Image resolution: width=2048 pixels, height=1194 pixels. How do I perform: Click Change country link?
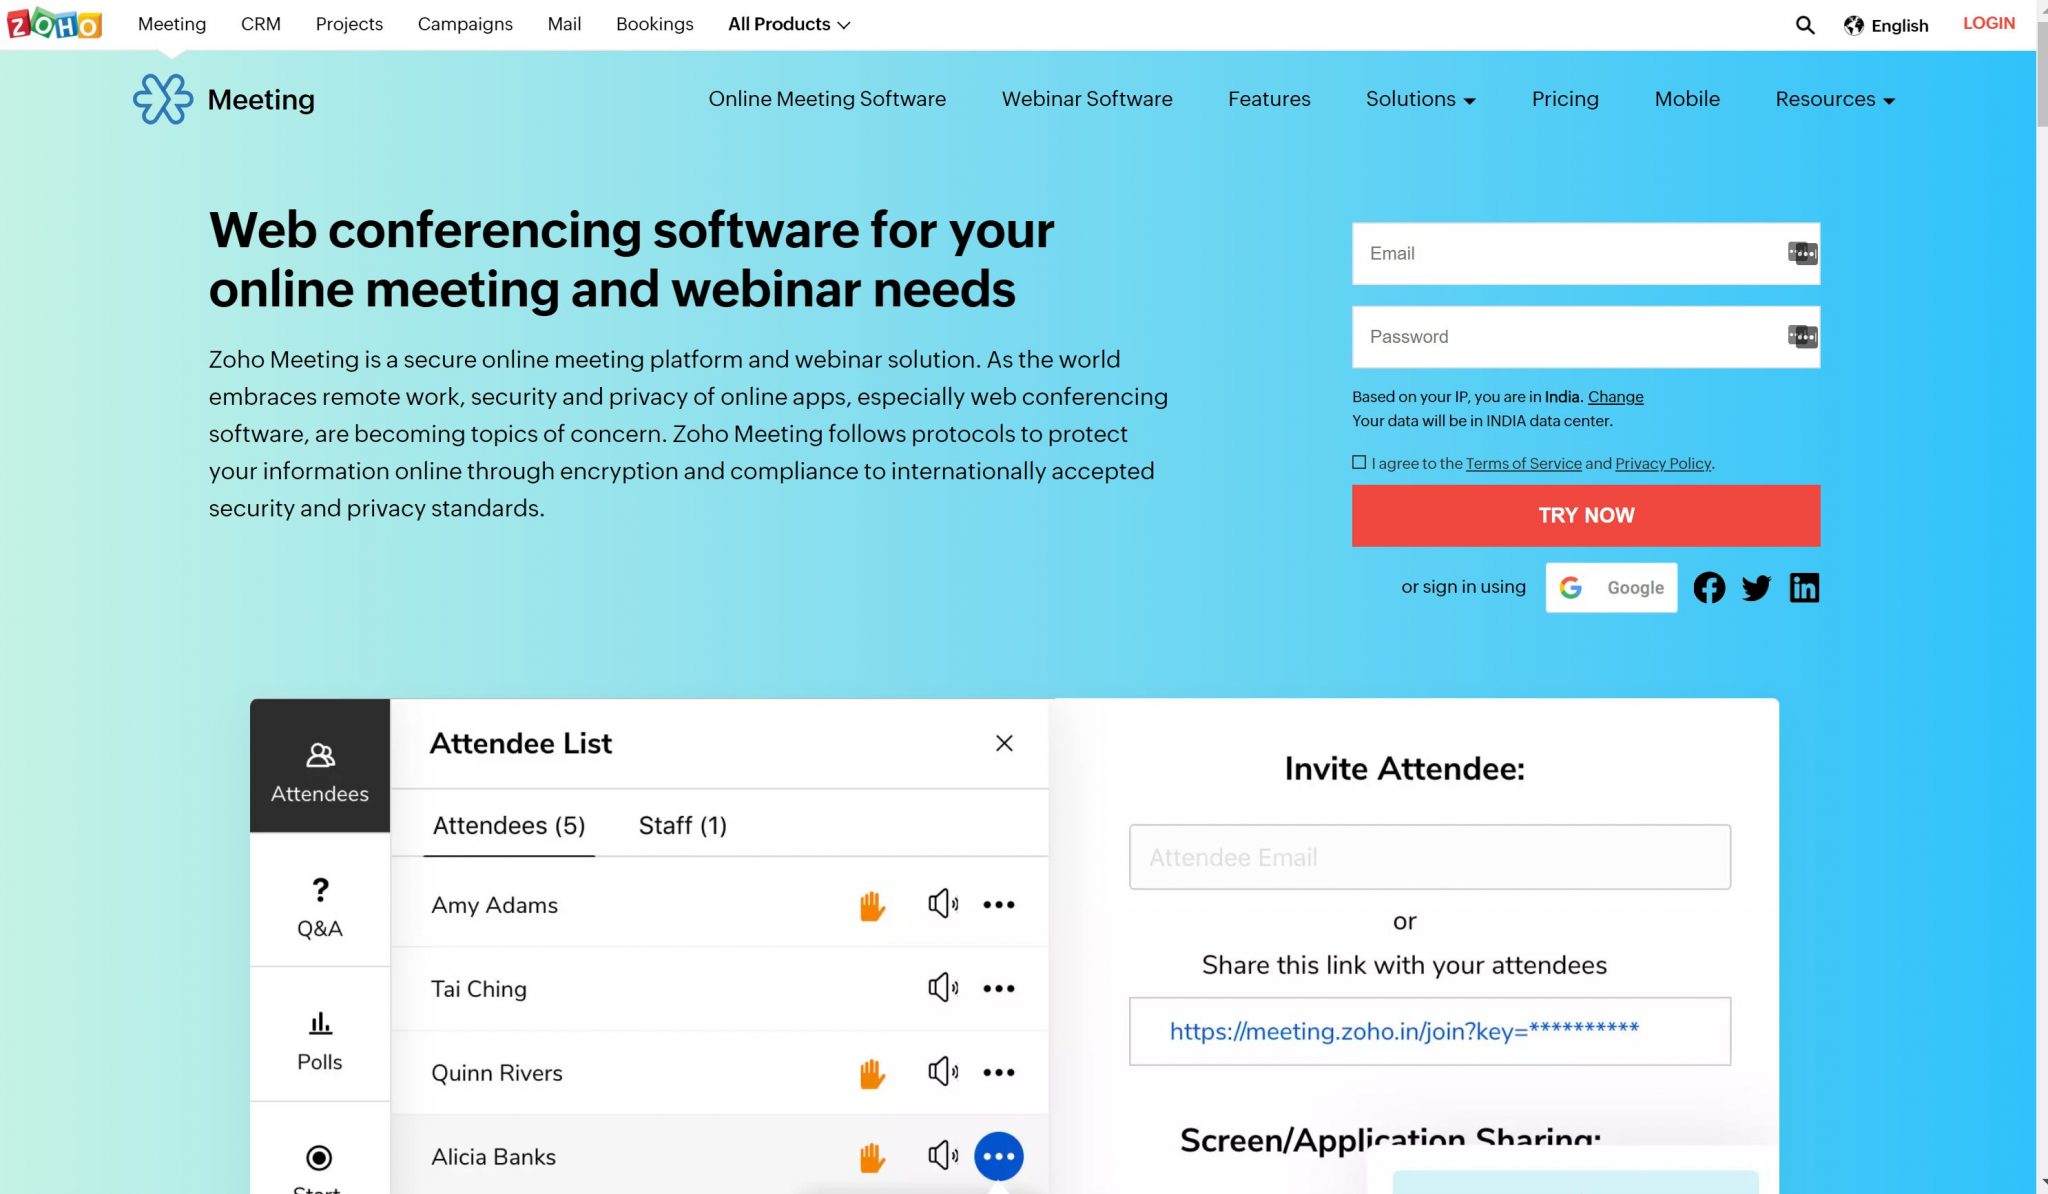click(x=1615, y=397)
